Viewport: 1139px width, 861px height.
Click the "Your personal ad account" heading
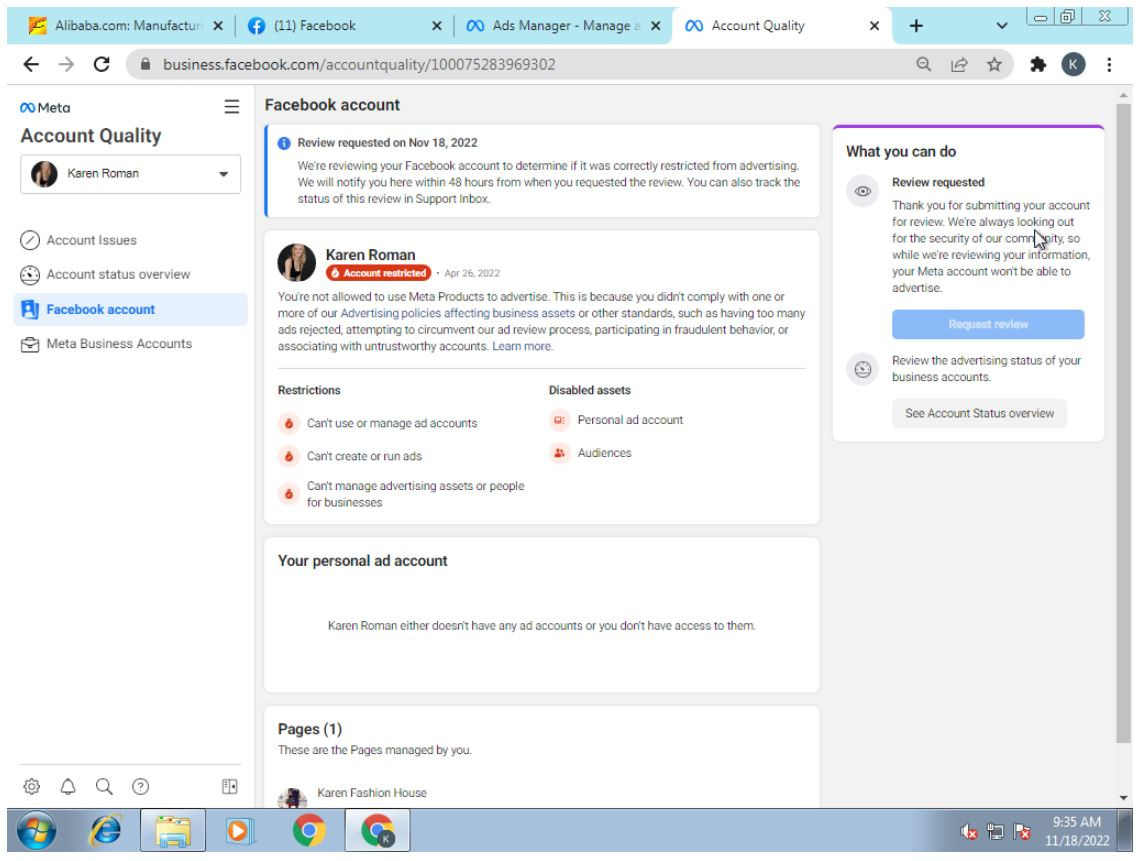pos(362,561)
